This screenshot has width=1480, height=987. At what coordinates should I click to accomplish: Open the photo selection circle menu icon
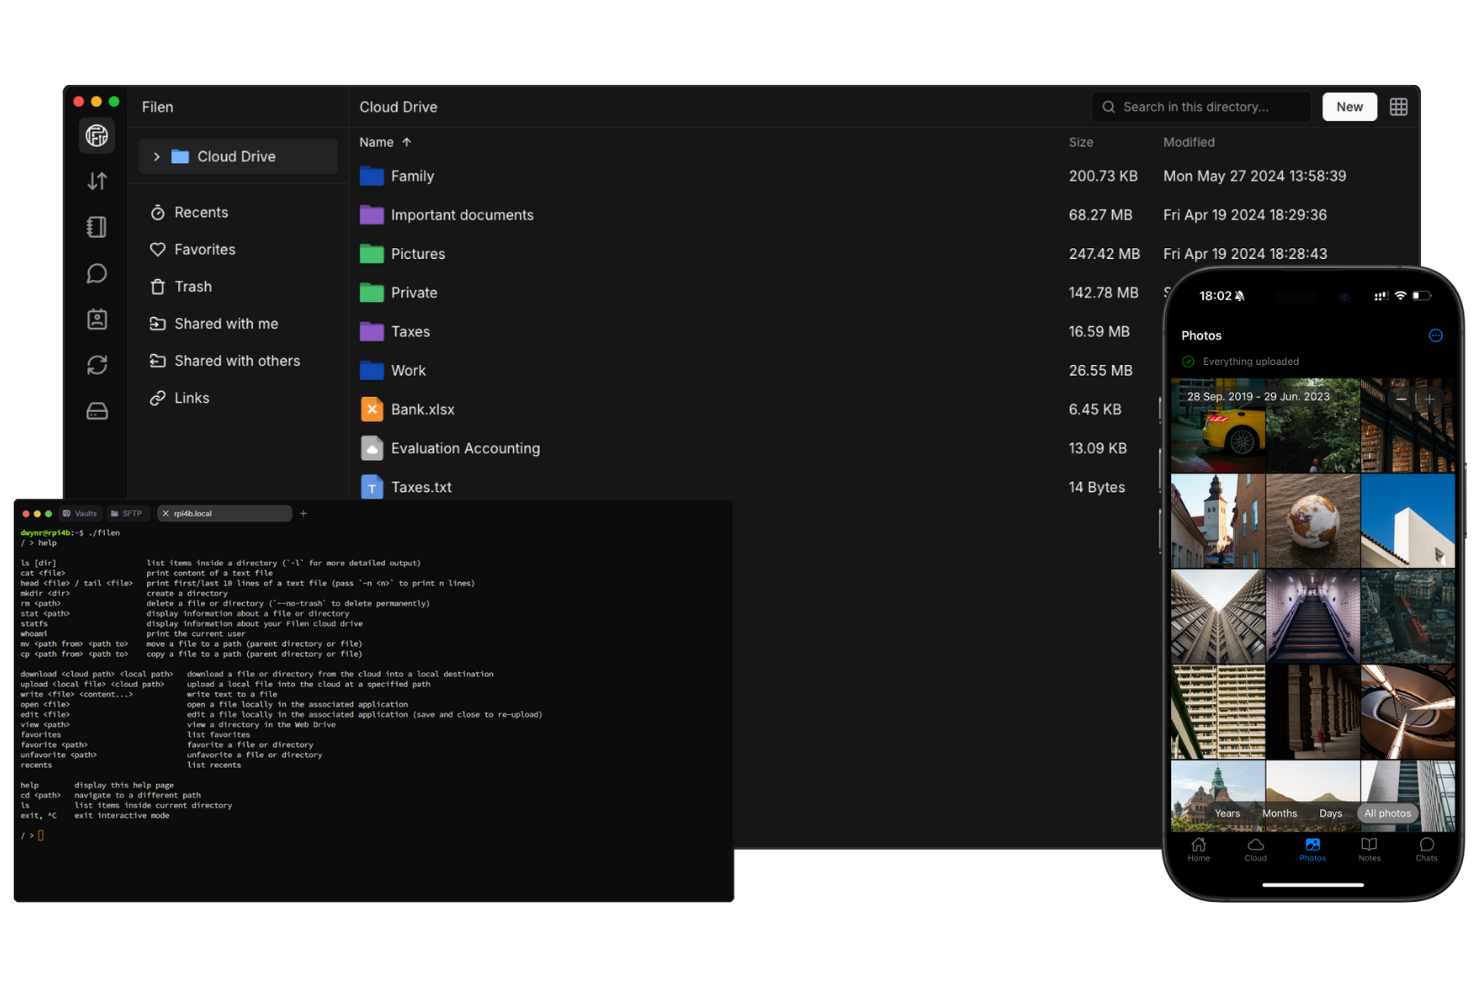1437,335
